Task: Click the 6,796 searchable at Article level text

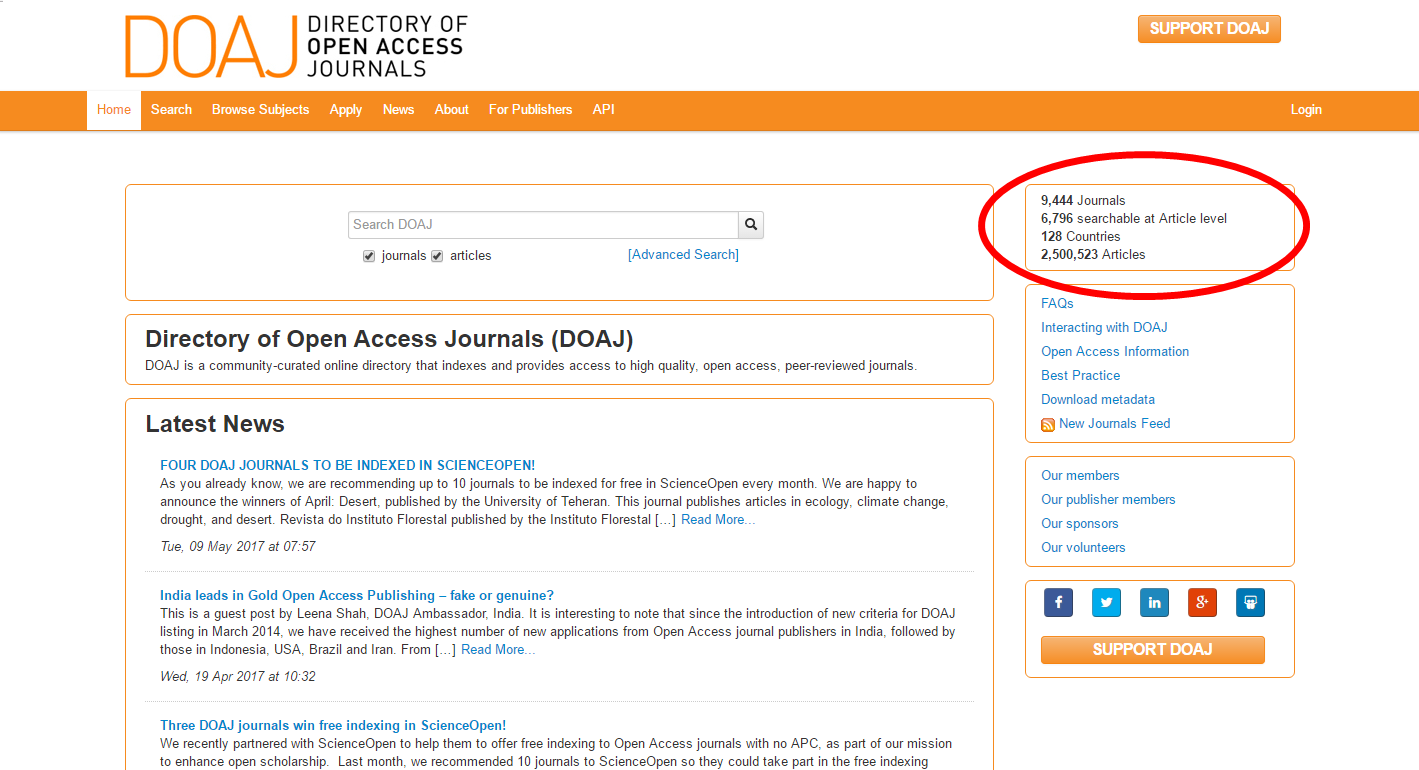Action: [1134, 219]
